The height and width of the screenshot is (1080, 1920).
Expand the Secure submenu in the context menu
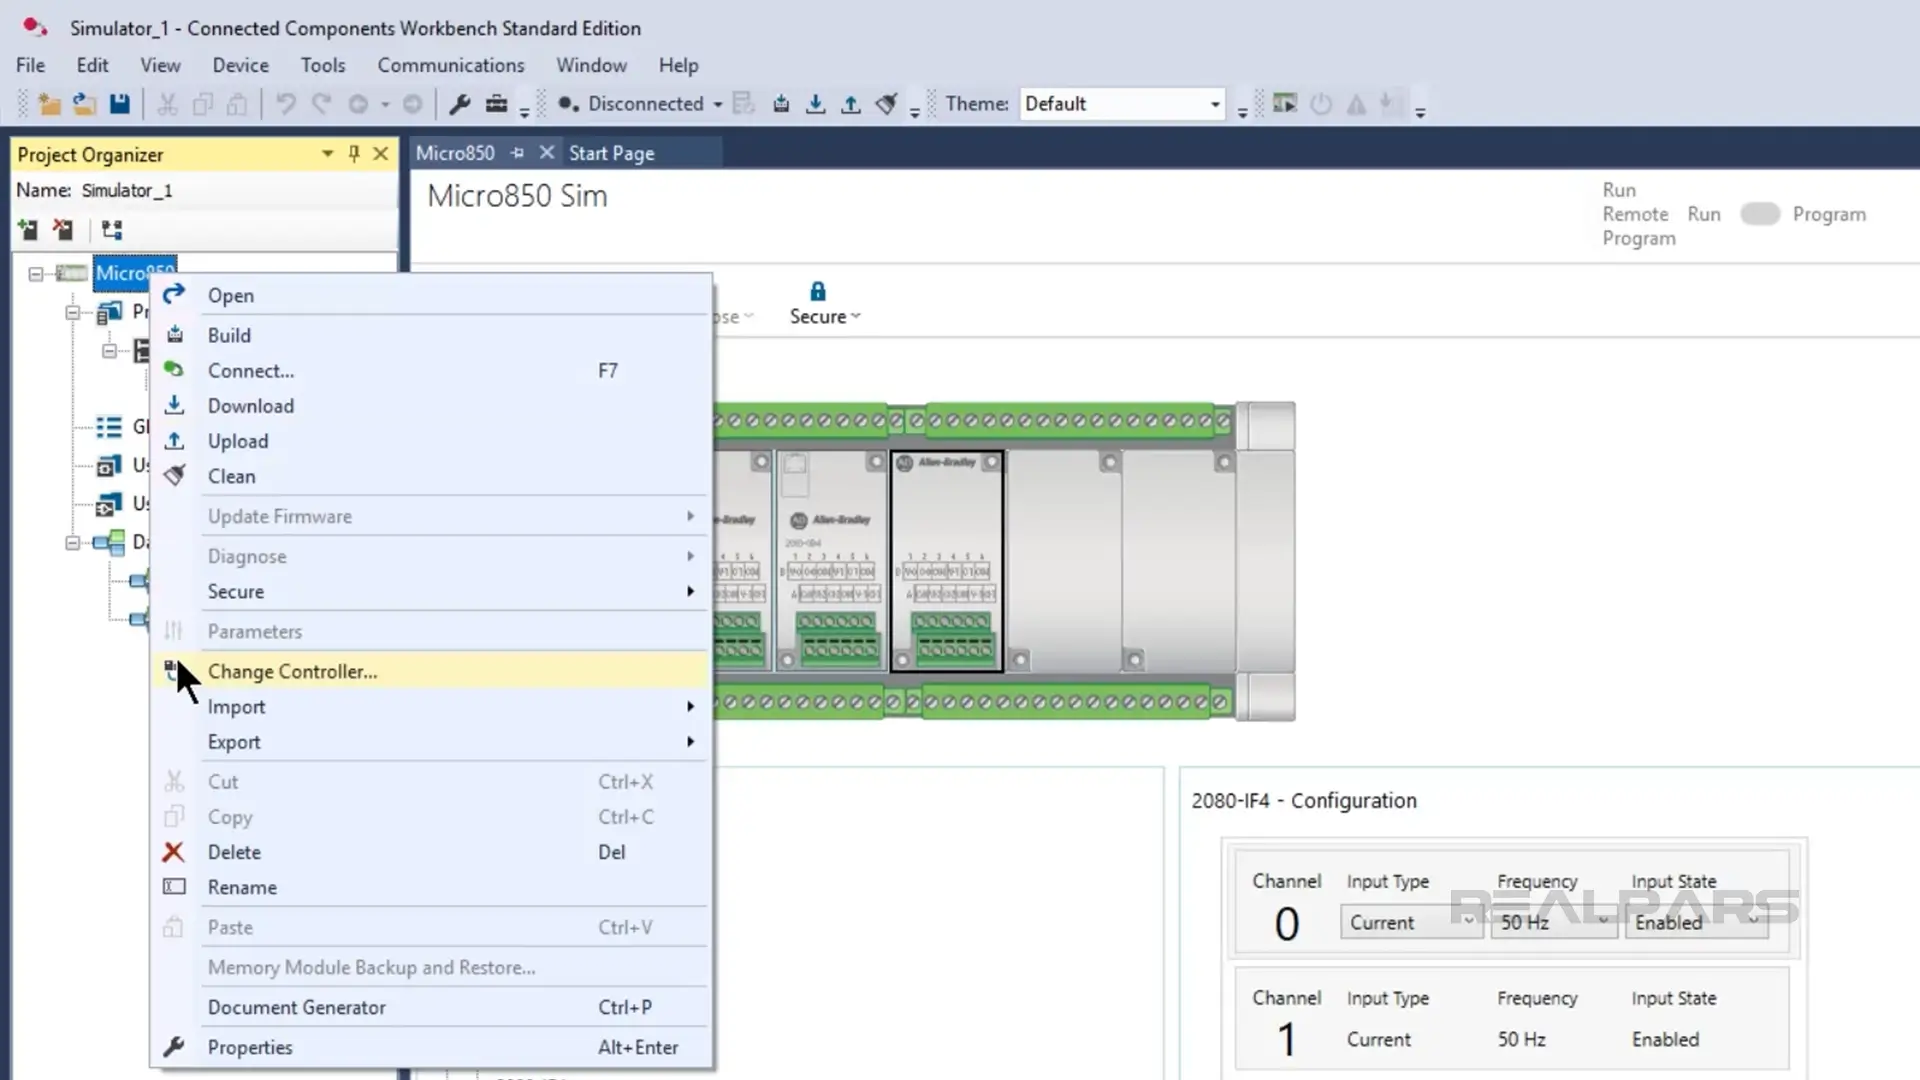tap(690, 592)
